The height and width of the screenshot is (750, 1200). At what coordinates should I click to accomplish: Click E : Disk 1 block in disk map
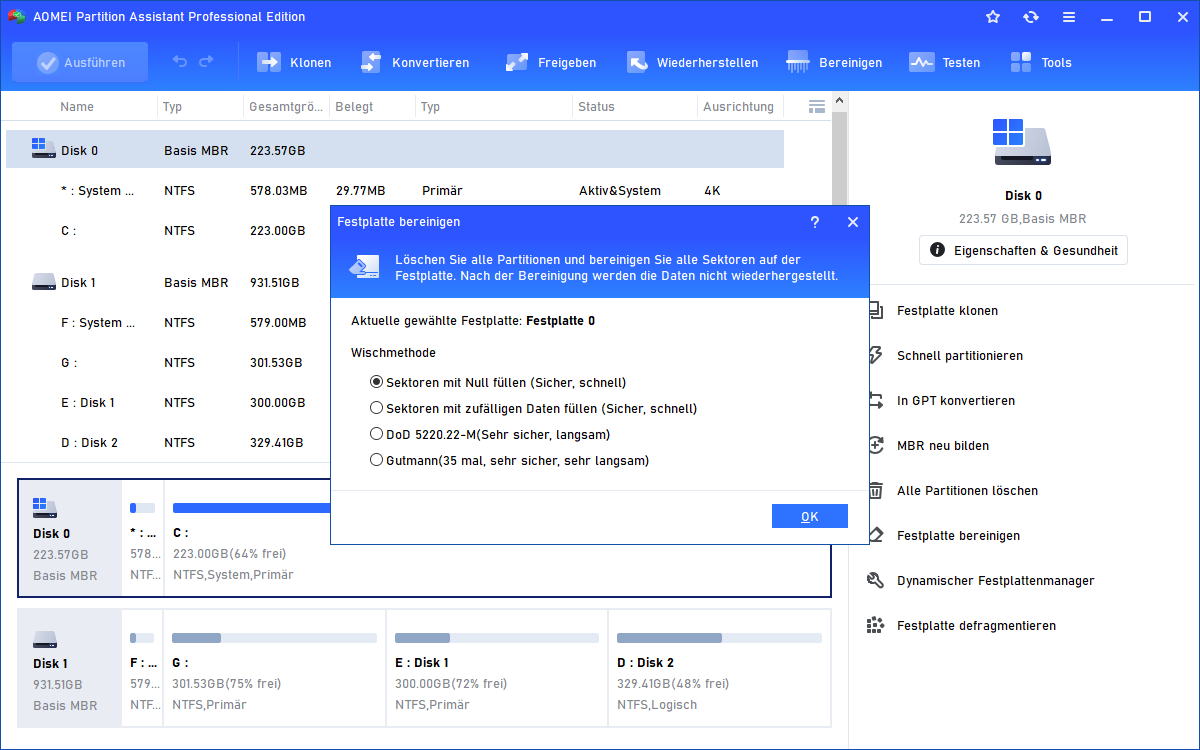click(x=497, y=669)
